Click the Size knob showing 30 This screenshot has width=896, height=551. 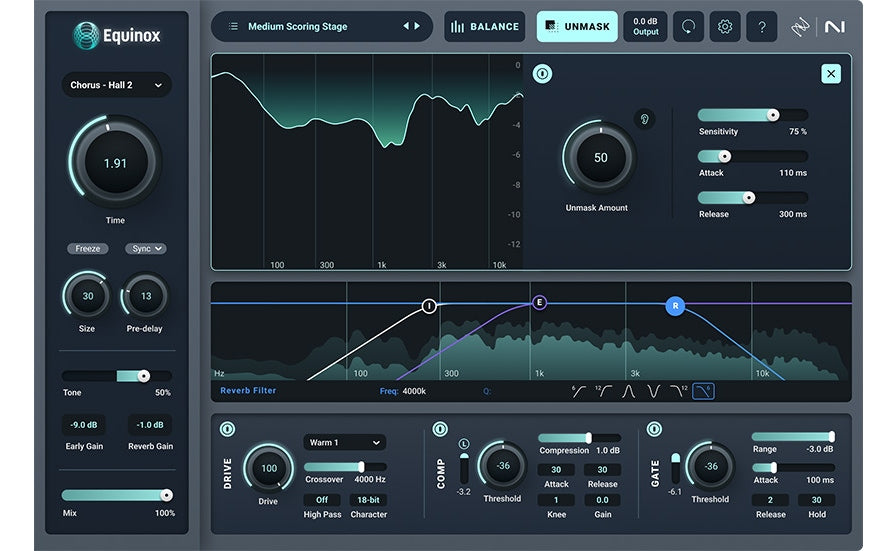(x=87, y=296)
